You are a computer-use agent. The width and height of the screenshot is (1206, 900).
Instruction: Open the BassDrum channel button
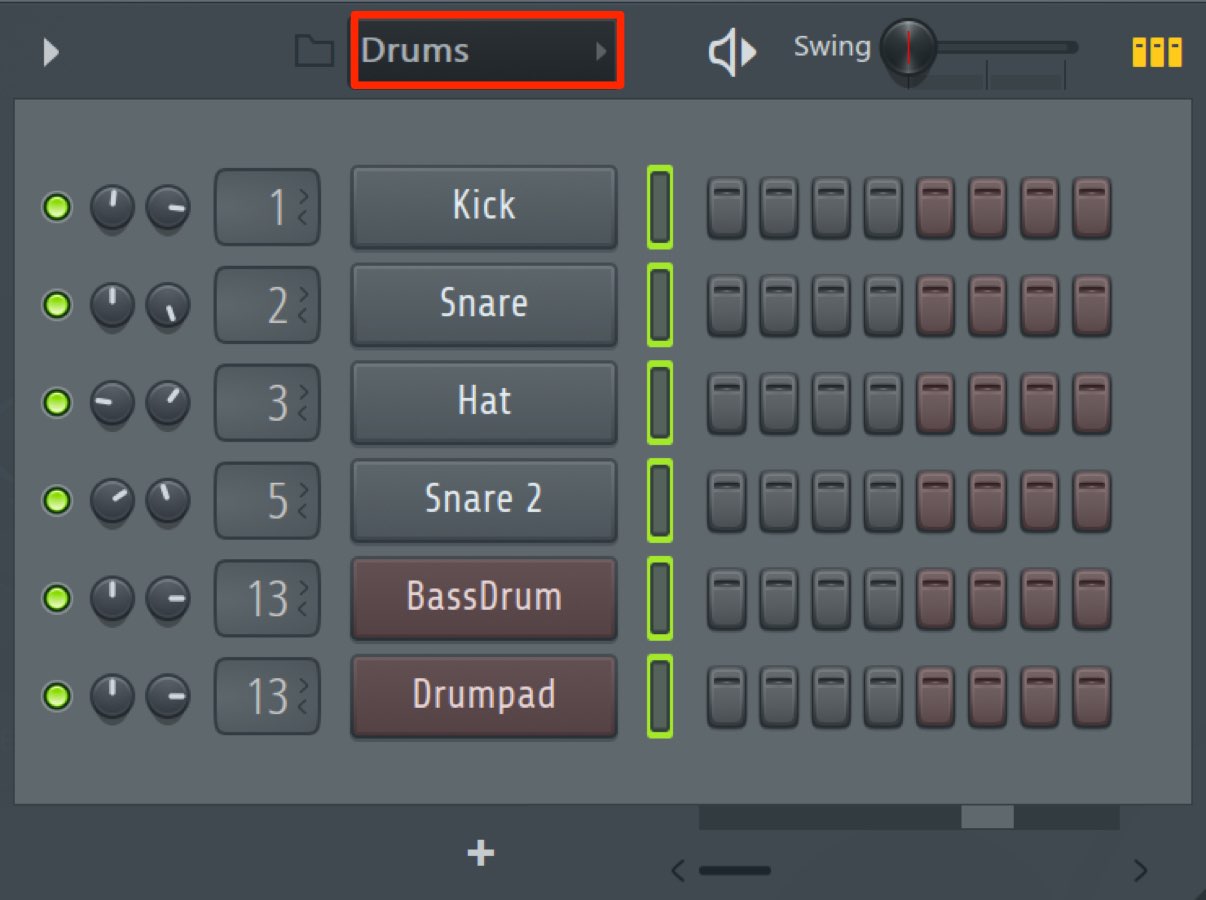(484, 598)
